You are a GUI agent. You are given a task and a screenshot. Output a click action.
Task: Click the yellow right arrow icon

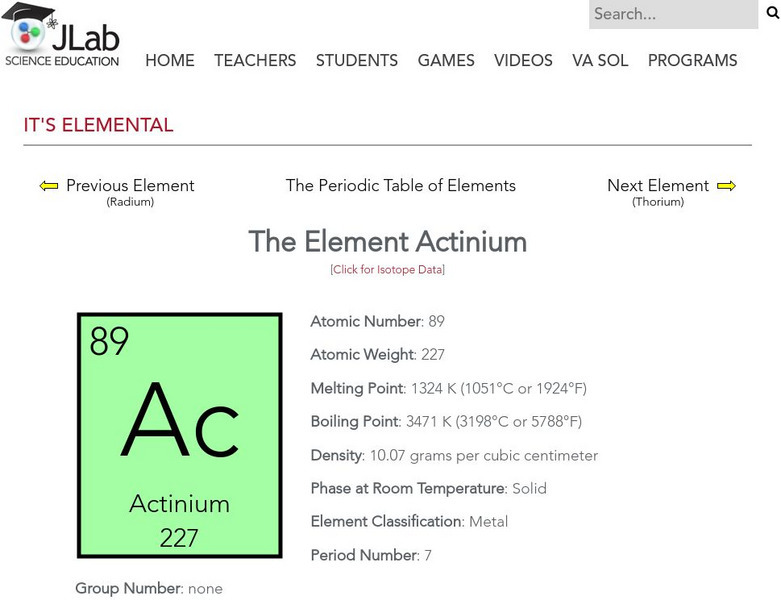pos(727,186)
